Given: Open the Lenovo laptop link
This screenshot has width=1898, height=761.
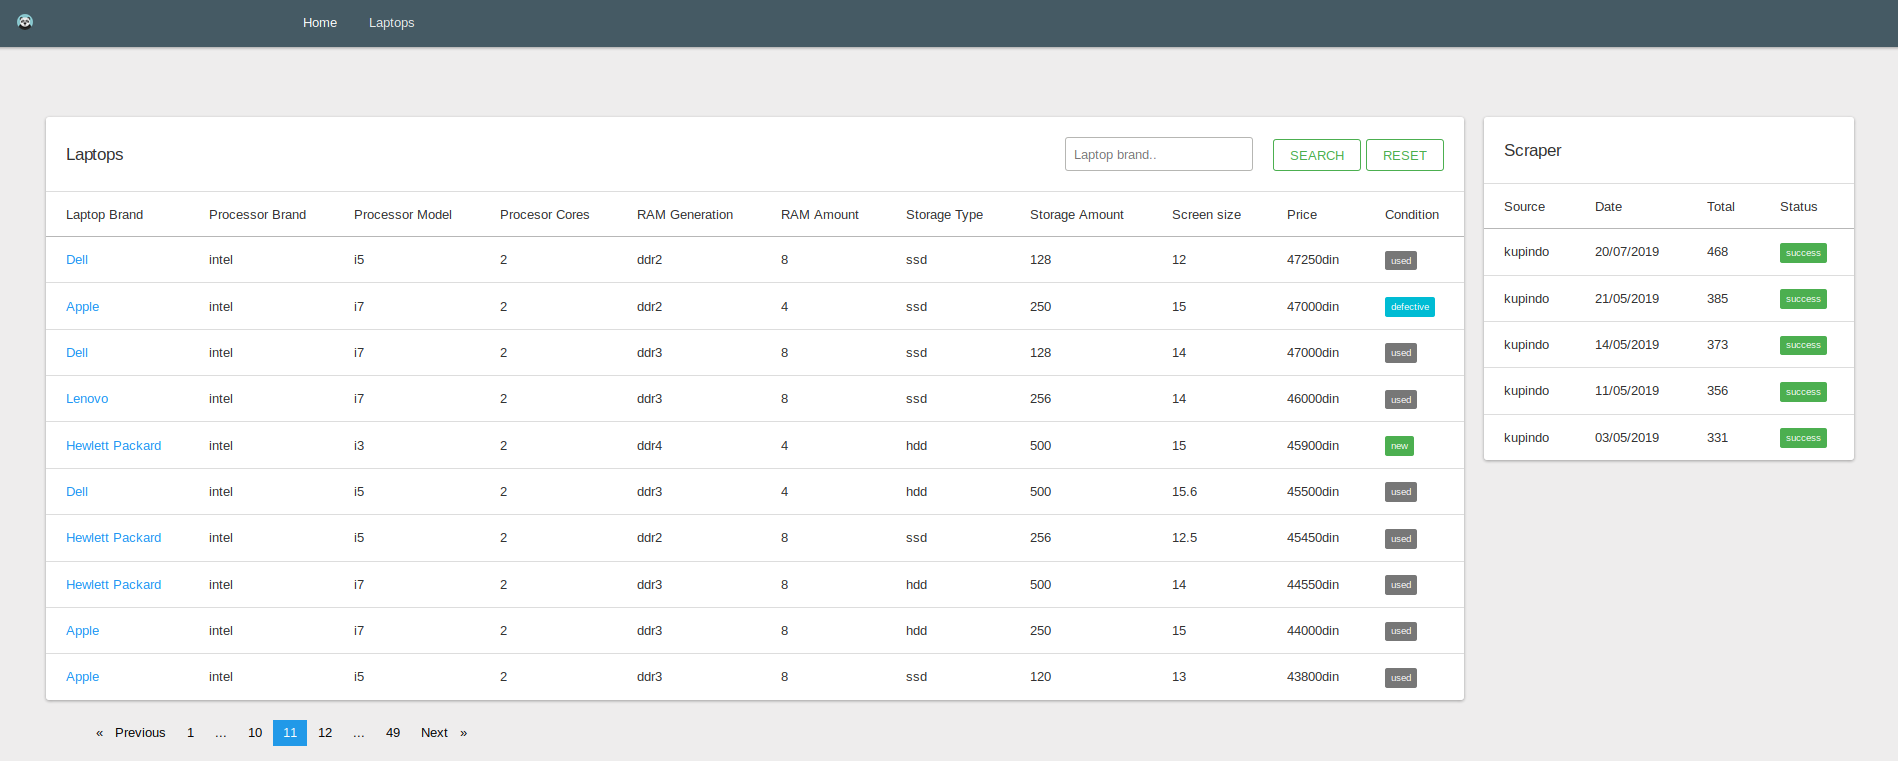Looking at the screenshot, I should [87, 399].
